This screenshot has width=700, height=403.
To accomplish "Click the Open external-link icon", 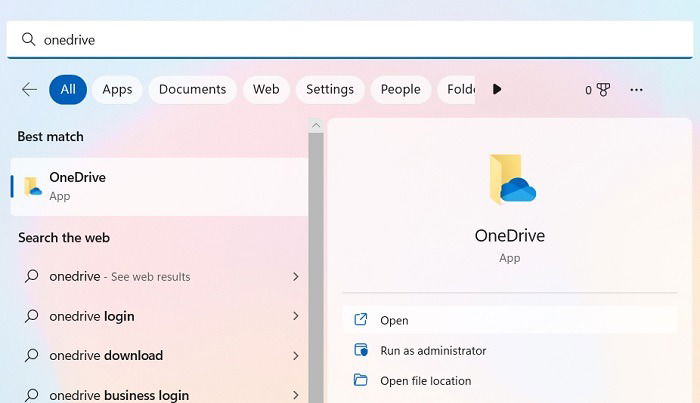I will click(361, 320).
